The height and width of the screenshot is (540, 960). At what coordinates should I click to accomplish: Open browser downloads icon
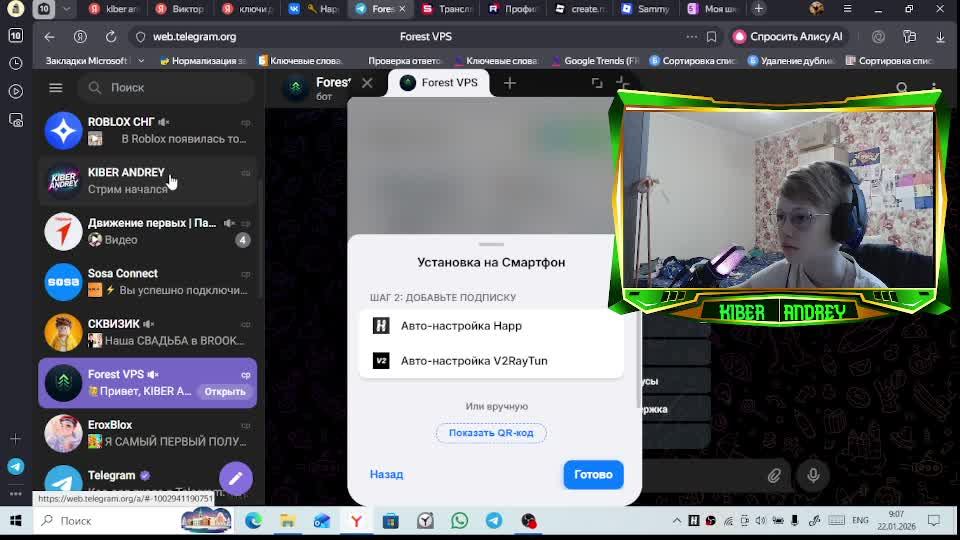[940, 37]
